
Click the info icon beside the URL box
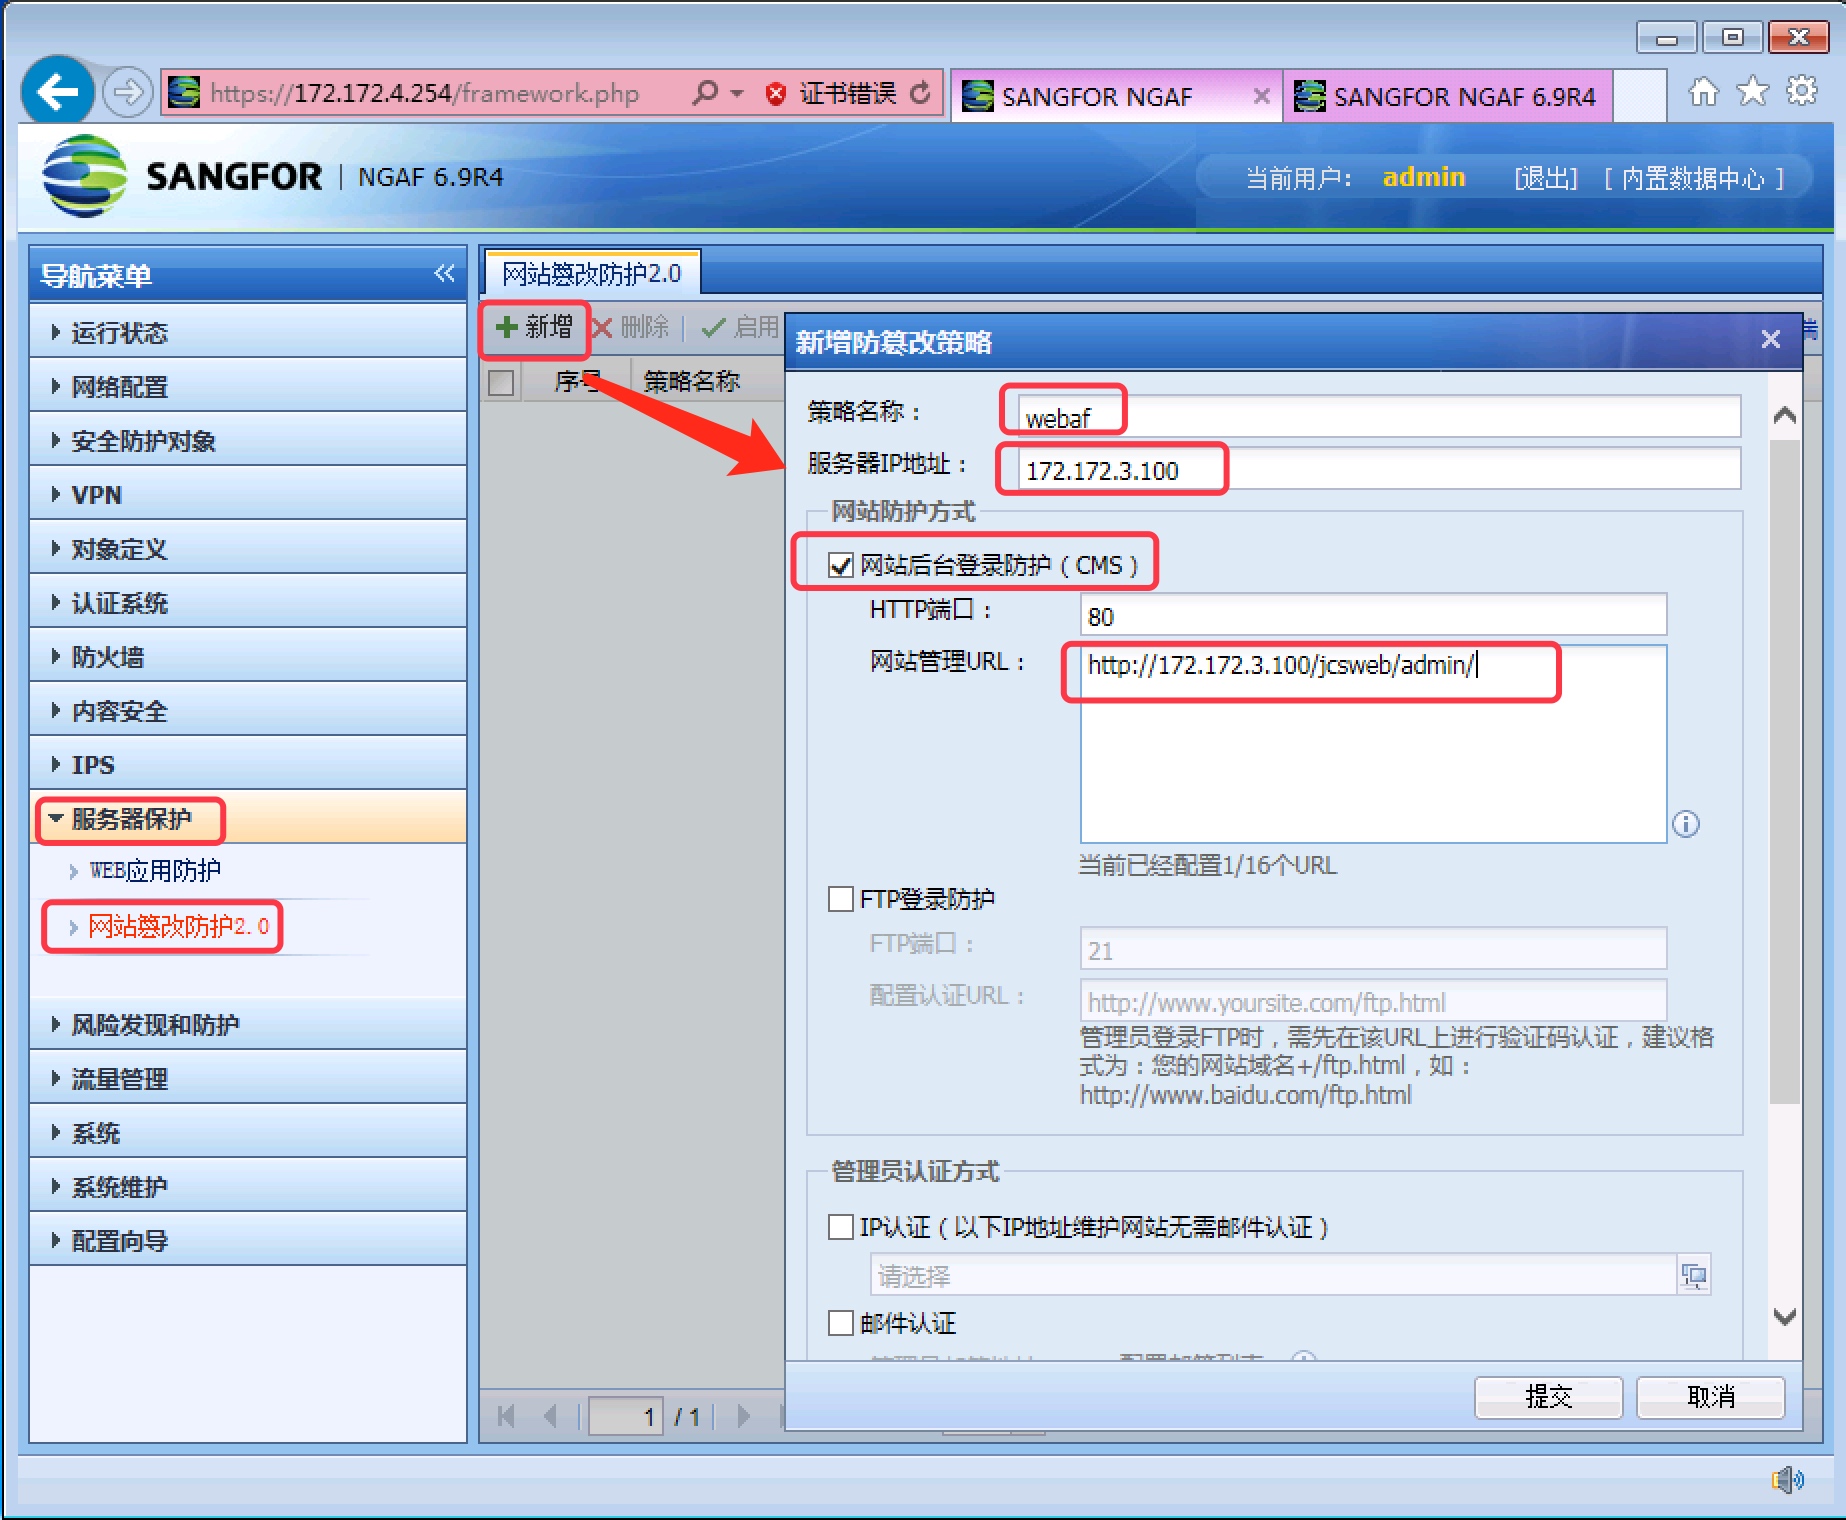pos(1686,824)
